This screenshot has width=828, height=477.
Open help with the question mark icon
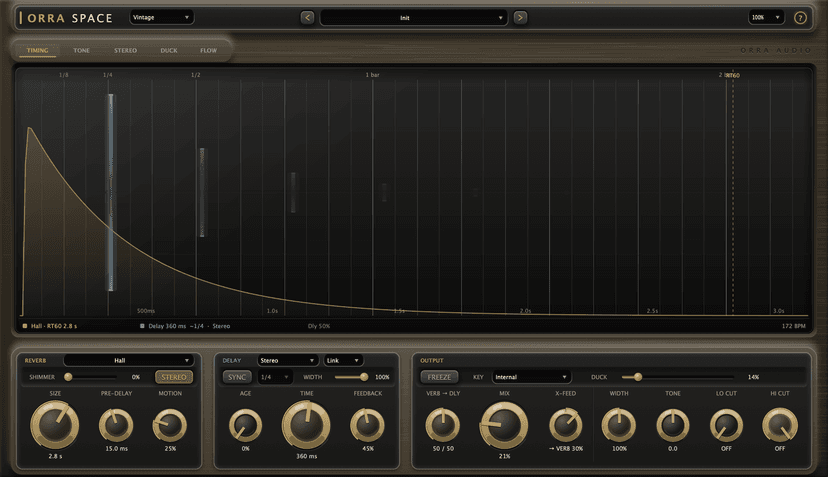[x=800, y=18]
